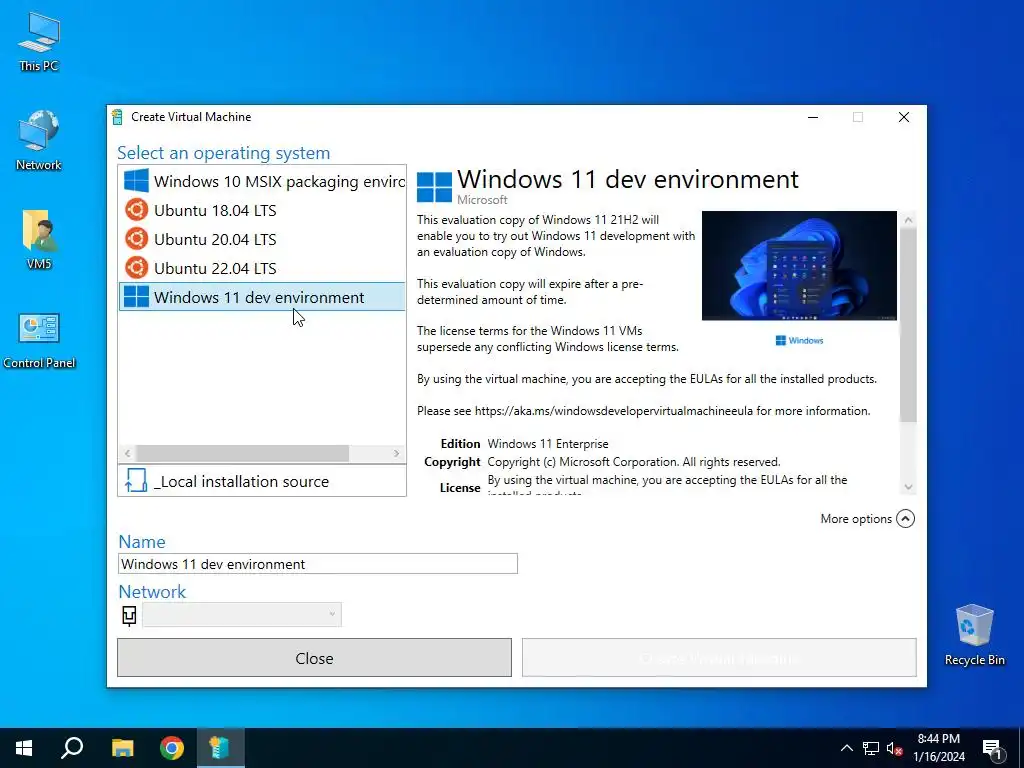The width and height of the screenshot is (1024, 768).
Task: Click the Windows logo beside Windows 11 list entry
Action: (x=136, y=296)
